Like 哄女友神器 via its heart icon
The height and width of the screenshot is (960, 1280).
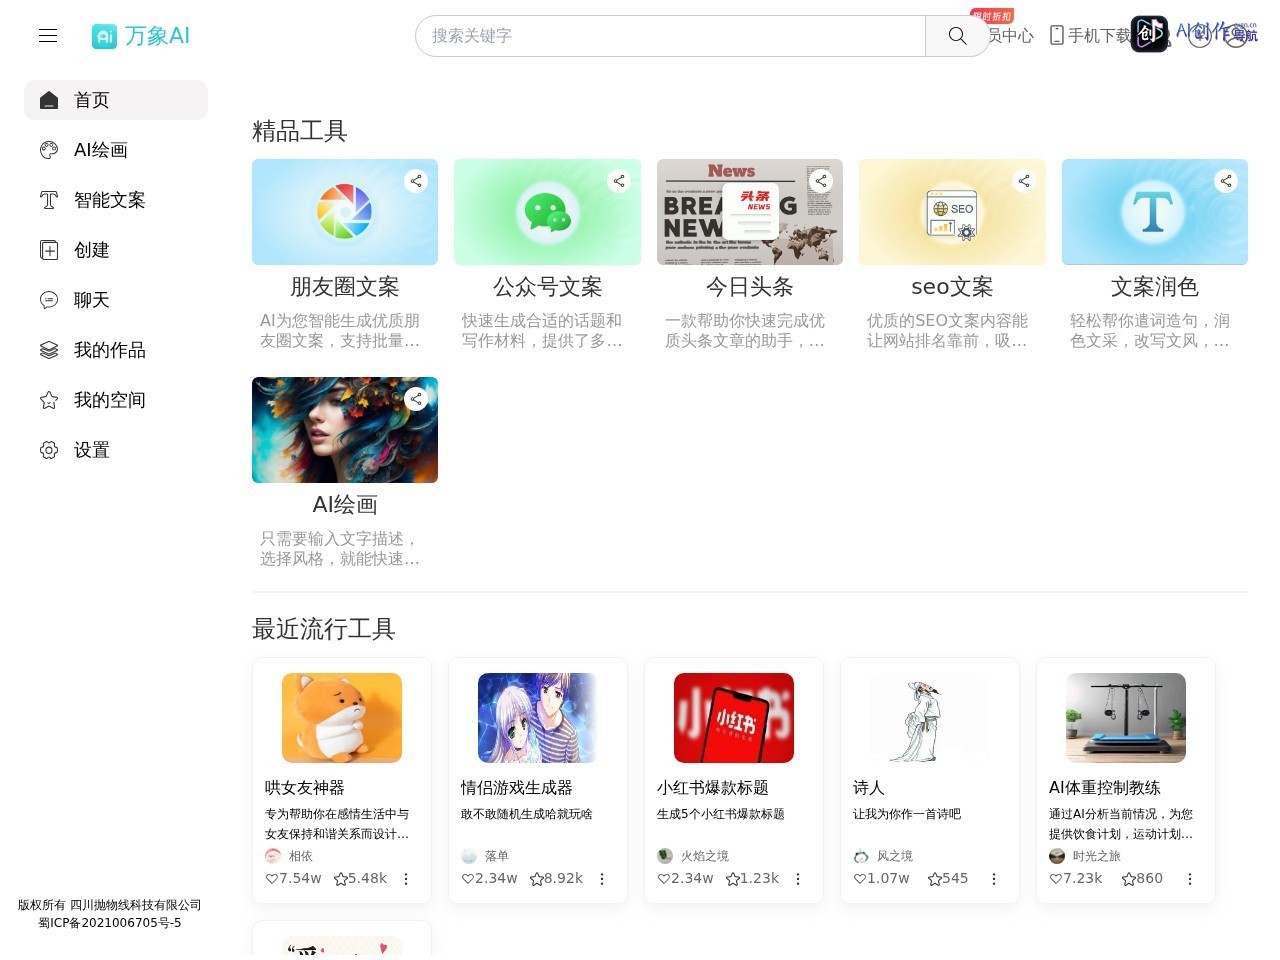click(x=271, y=879)
